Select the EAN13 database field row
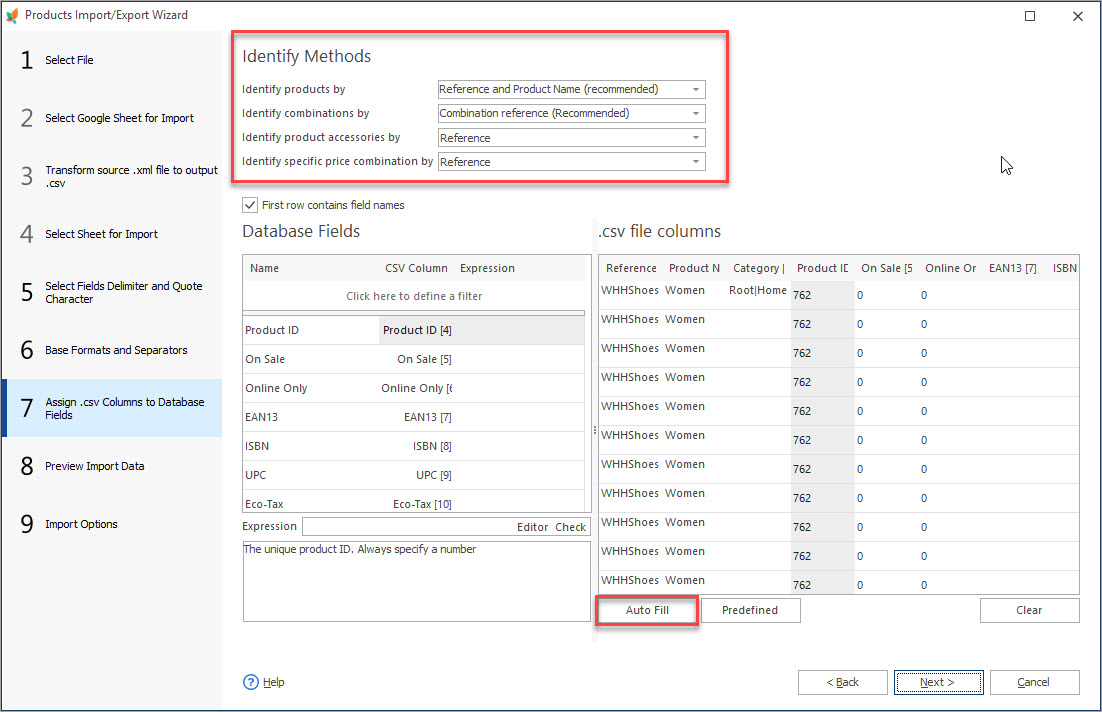The height and width of the screenshot is (712, 1102). pos(413,417)
